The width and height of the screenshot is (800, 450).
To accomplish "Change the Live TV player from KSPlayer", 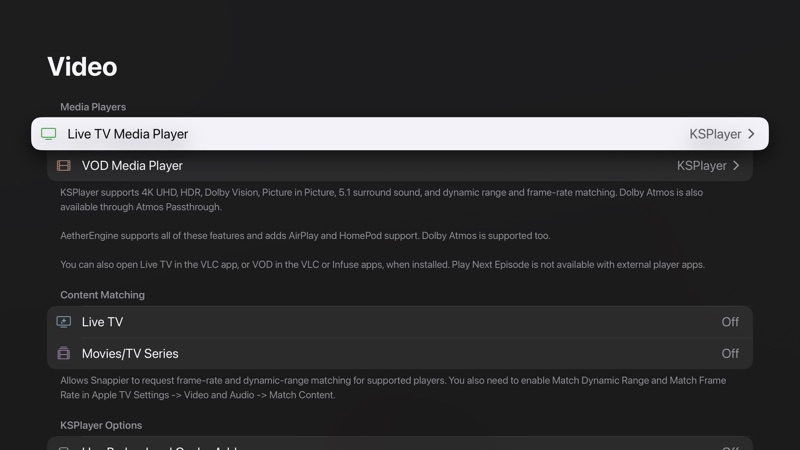I will click(715, 134).
